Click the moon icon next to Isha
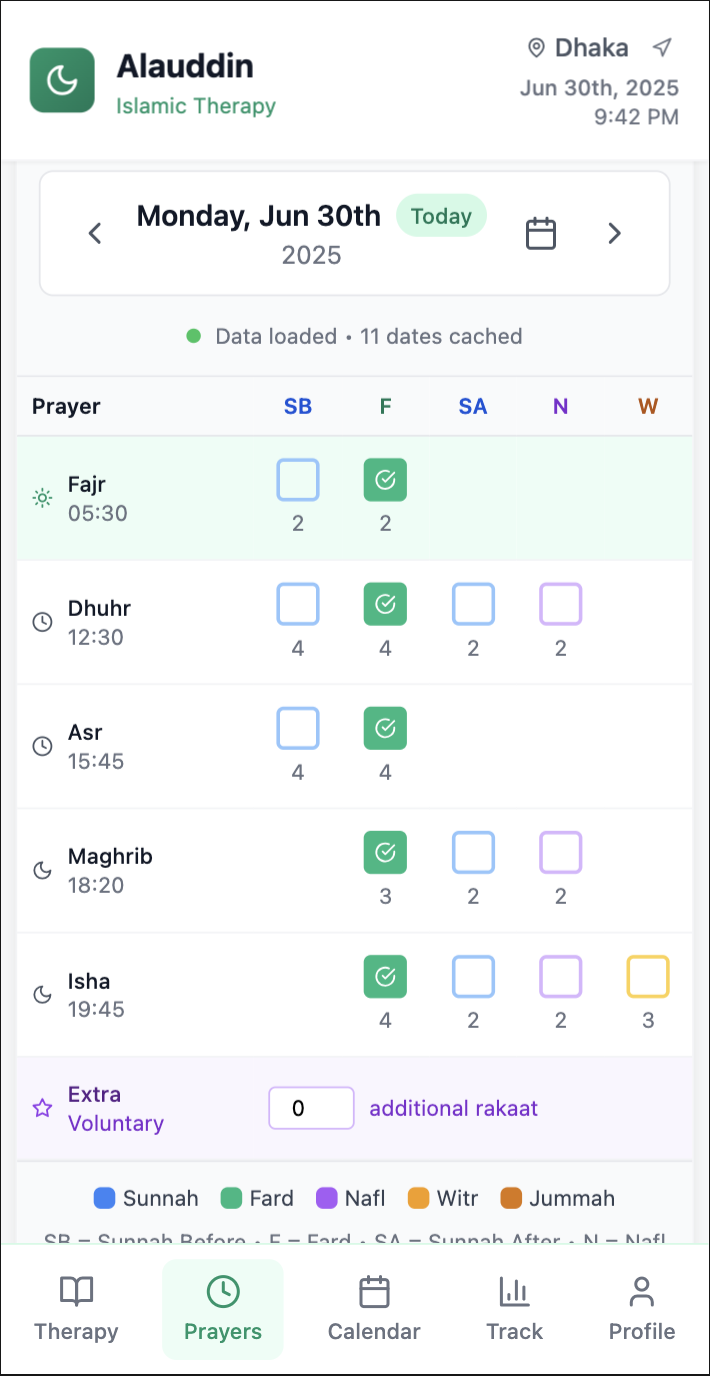This screenshot has height=1376, width=710. click(x=42, y=994)
